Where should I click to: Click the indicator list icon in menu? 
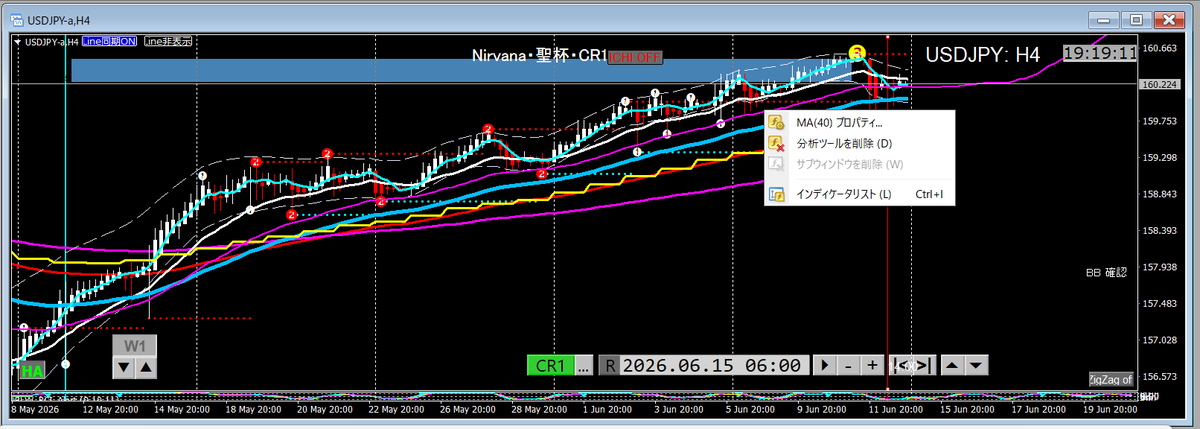pos(776,194)
